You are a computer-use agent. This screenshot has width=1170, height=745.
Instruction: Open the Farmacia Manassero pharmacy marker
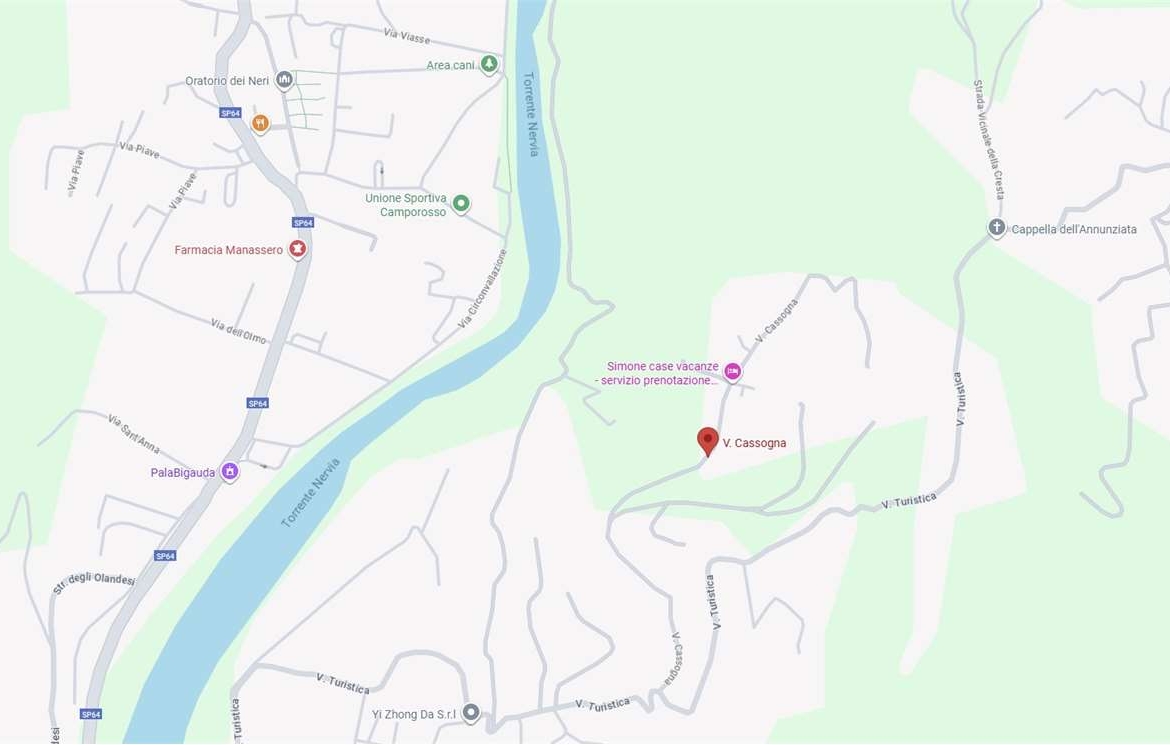tap(298, 249)
